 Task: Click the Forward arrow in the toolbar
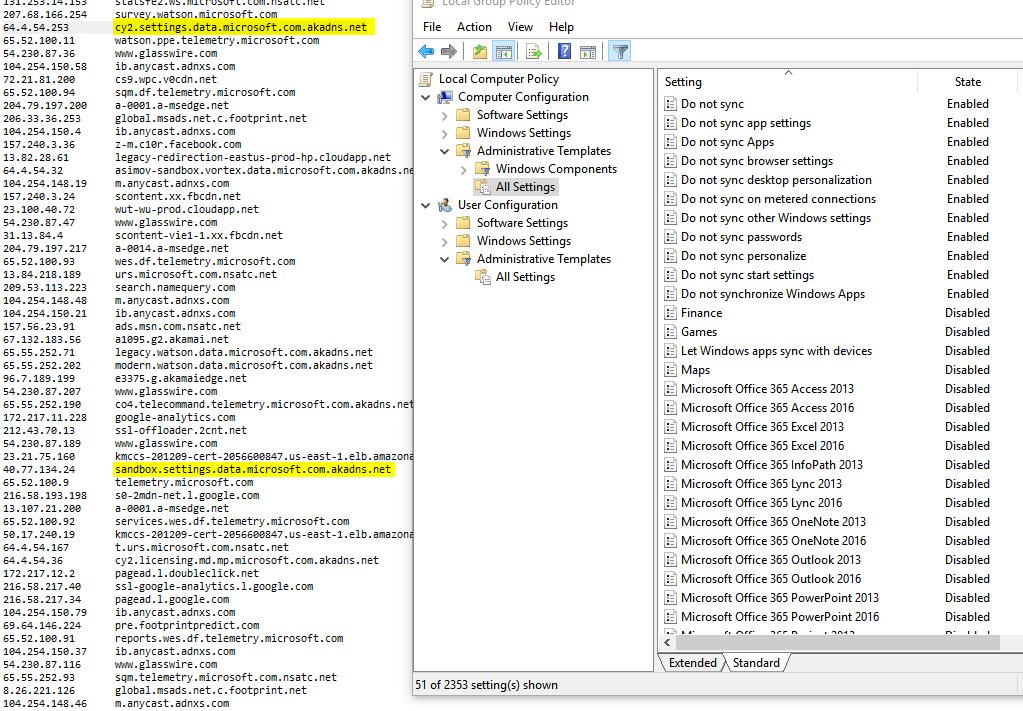449,51
